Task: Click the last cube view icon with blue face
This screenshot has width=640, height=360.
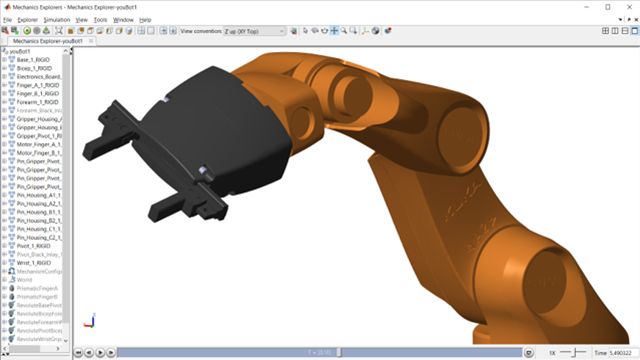Action: (129, 31)
